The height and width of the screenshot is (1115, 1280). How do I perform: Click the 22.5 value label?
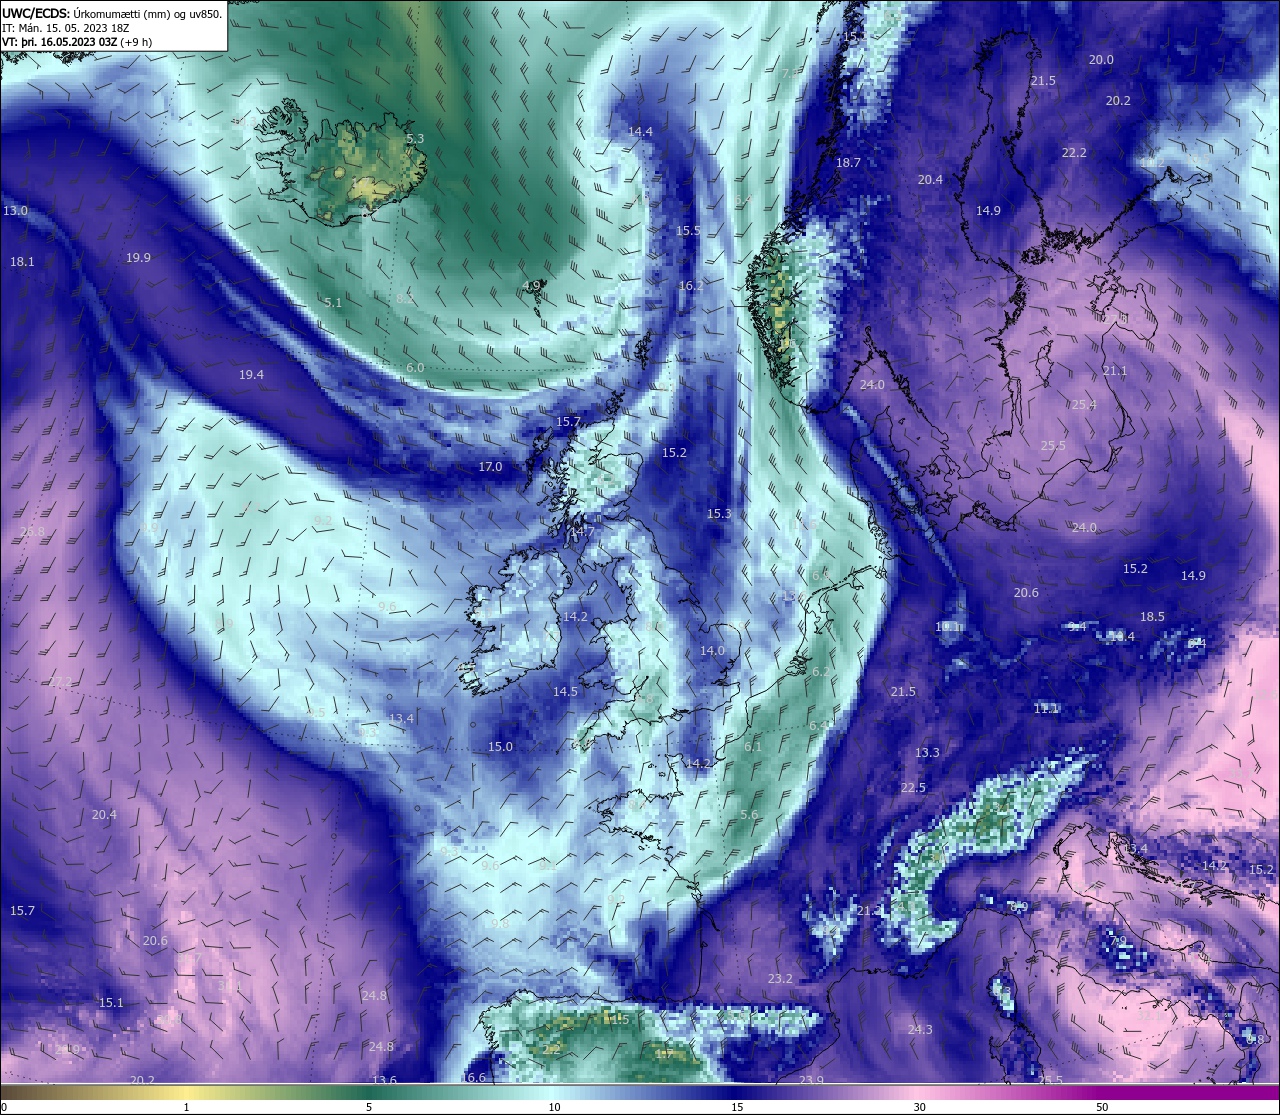[x=913, y=787]
